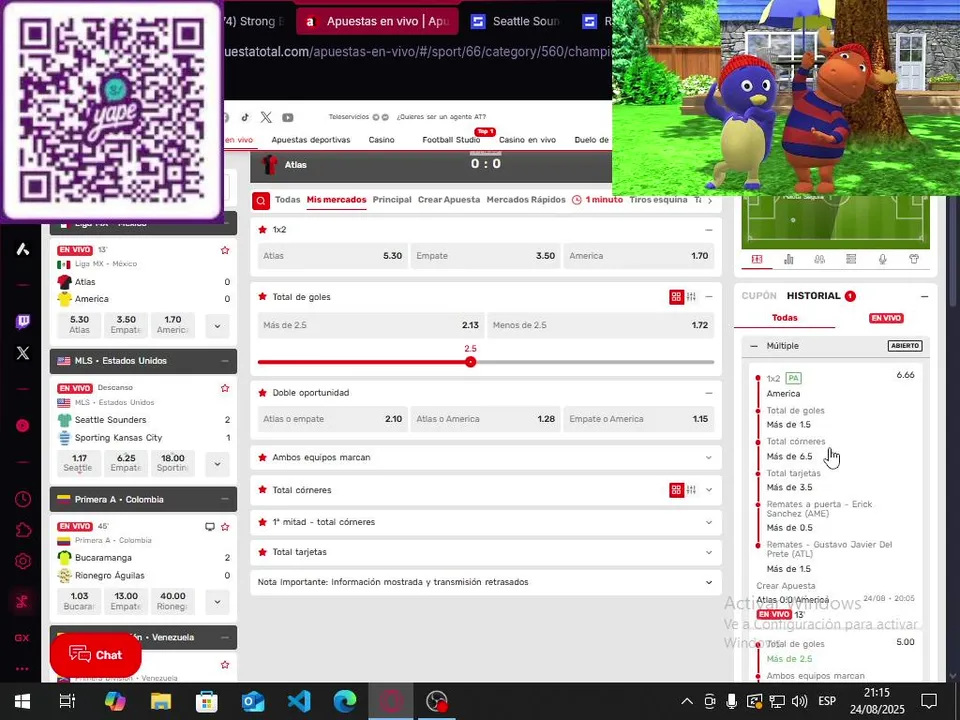Switch Total córneres to grid view
Image resolution: width=960 pixels, height=720 pixels.
pos(676,490)
